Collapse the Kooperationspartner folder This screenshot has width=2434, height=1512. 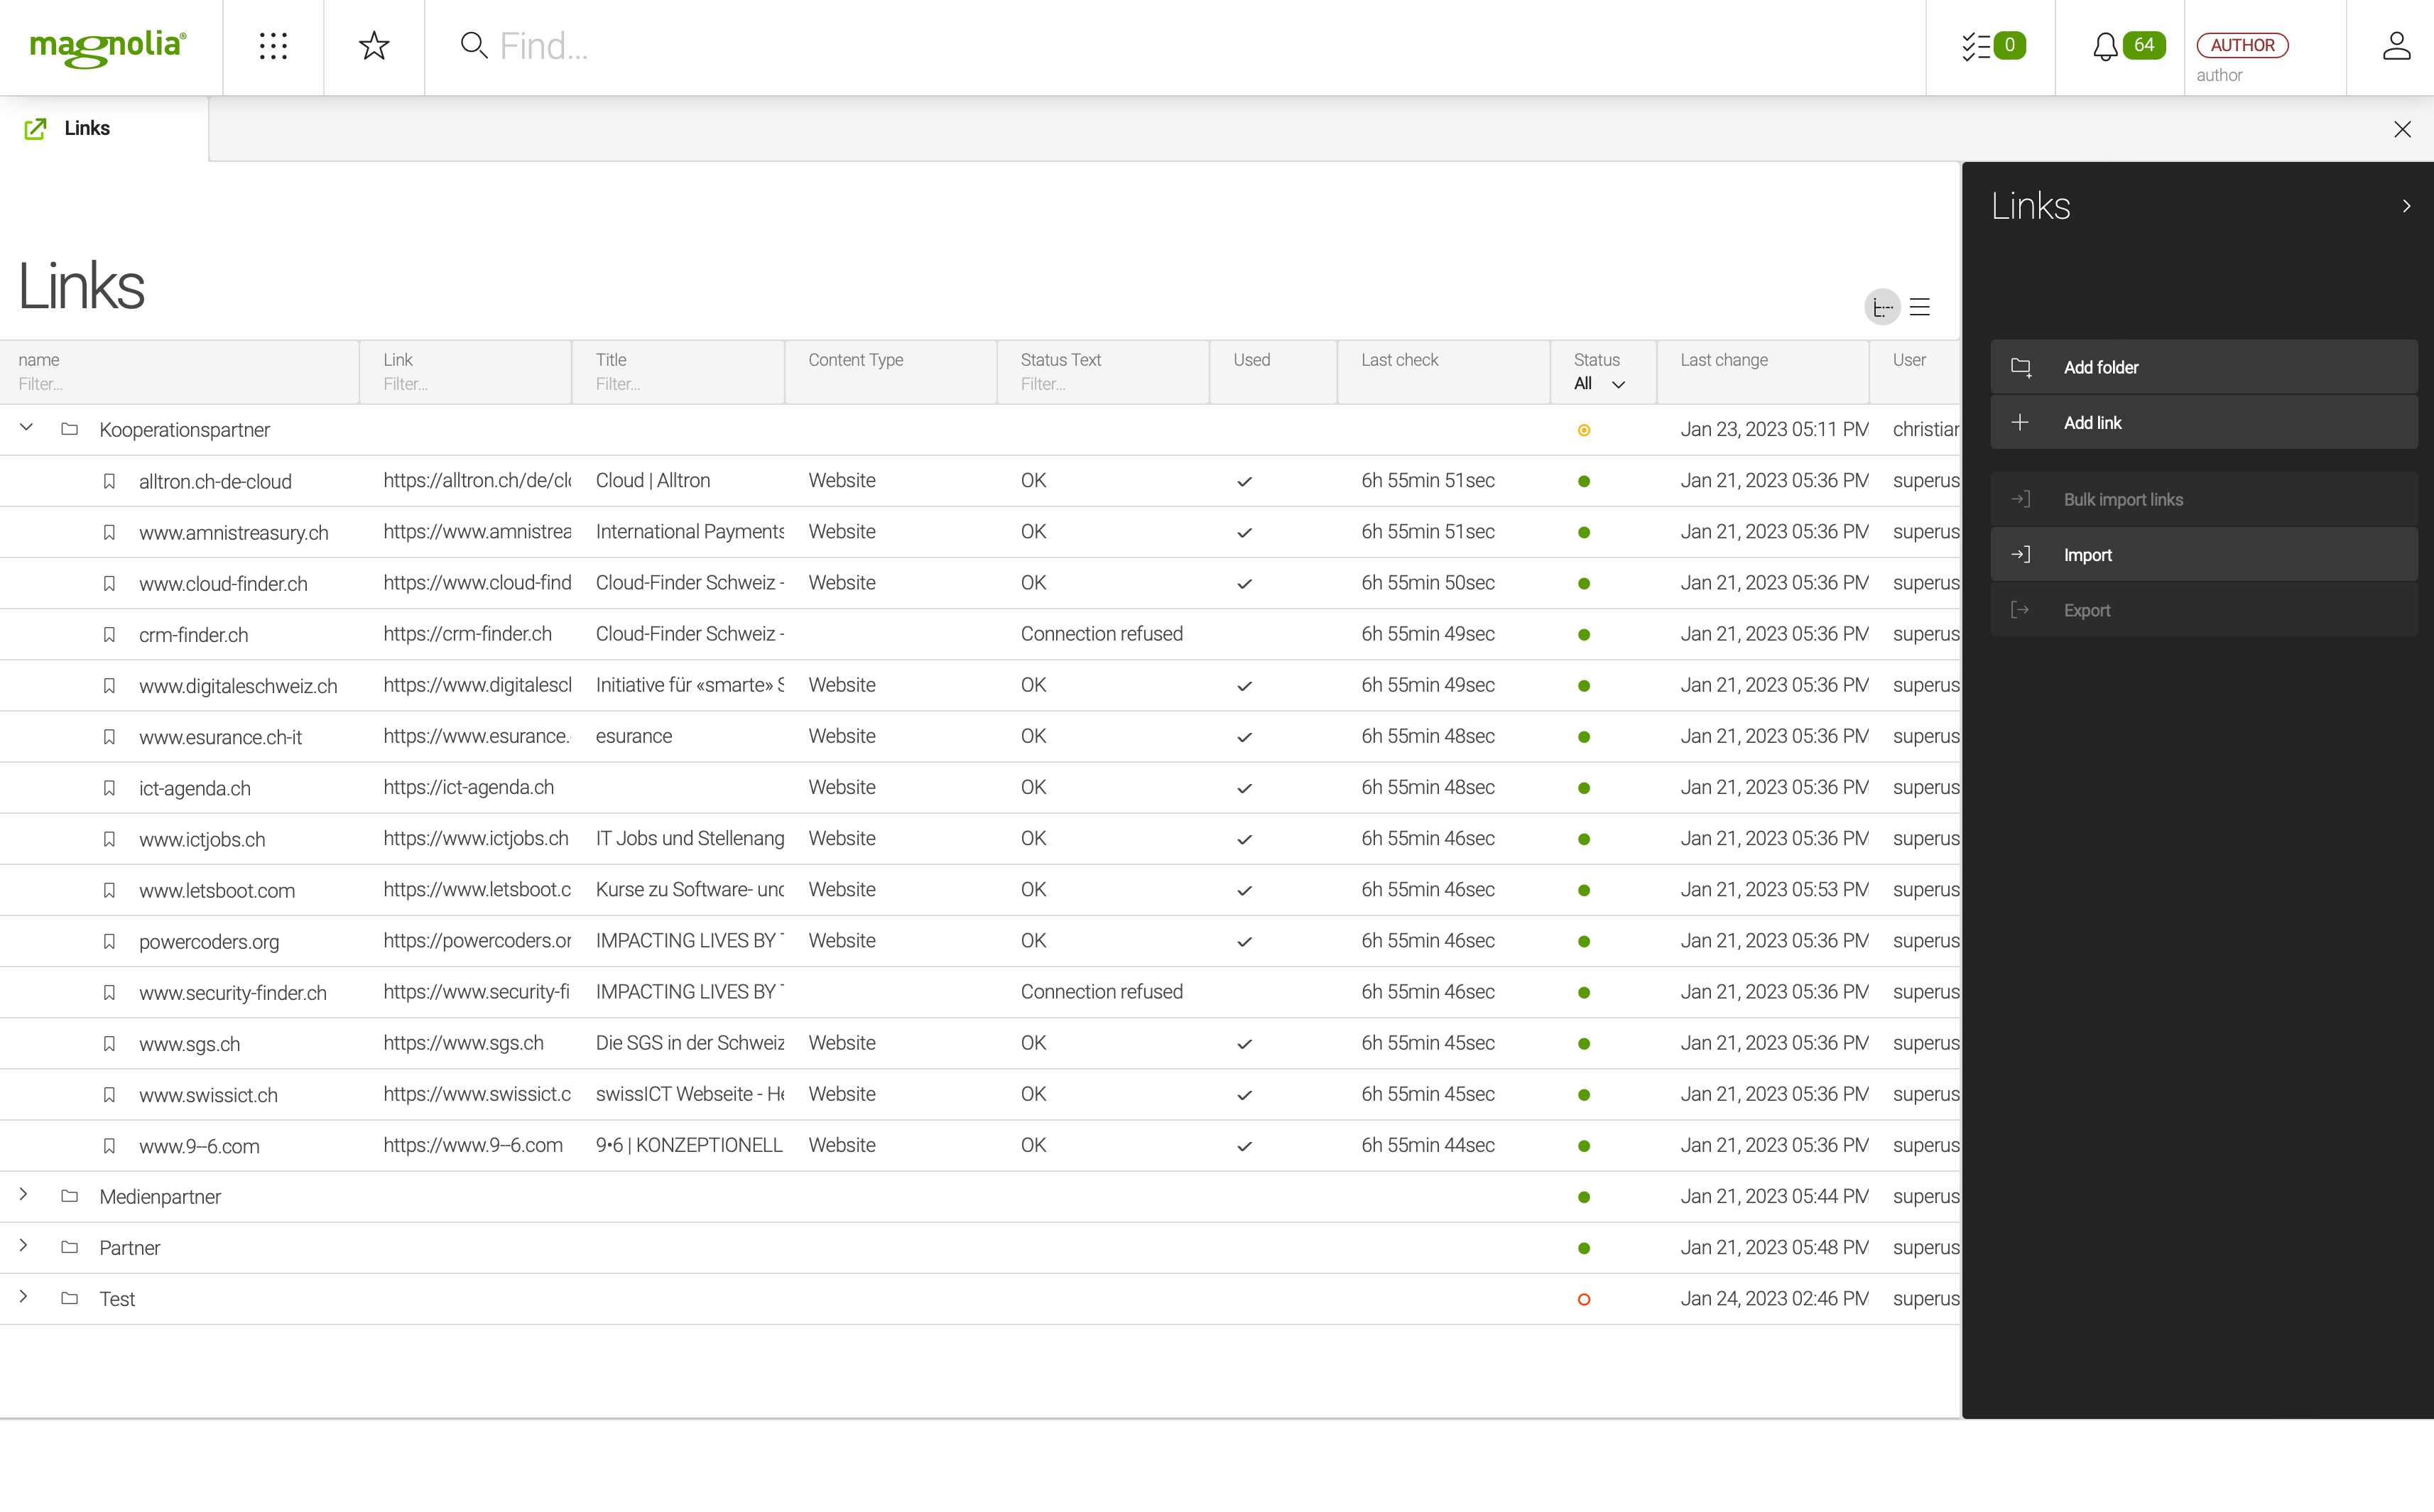point(26,428)
